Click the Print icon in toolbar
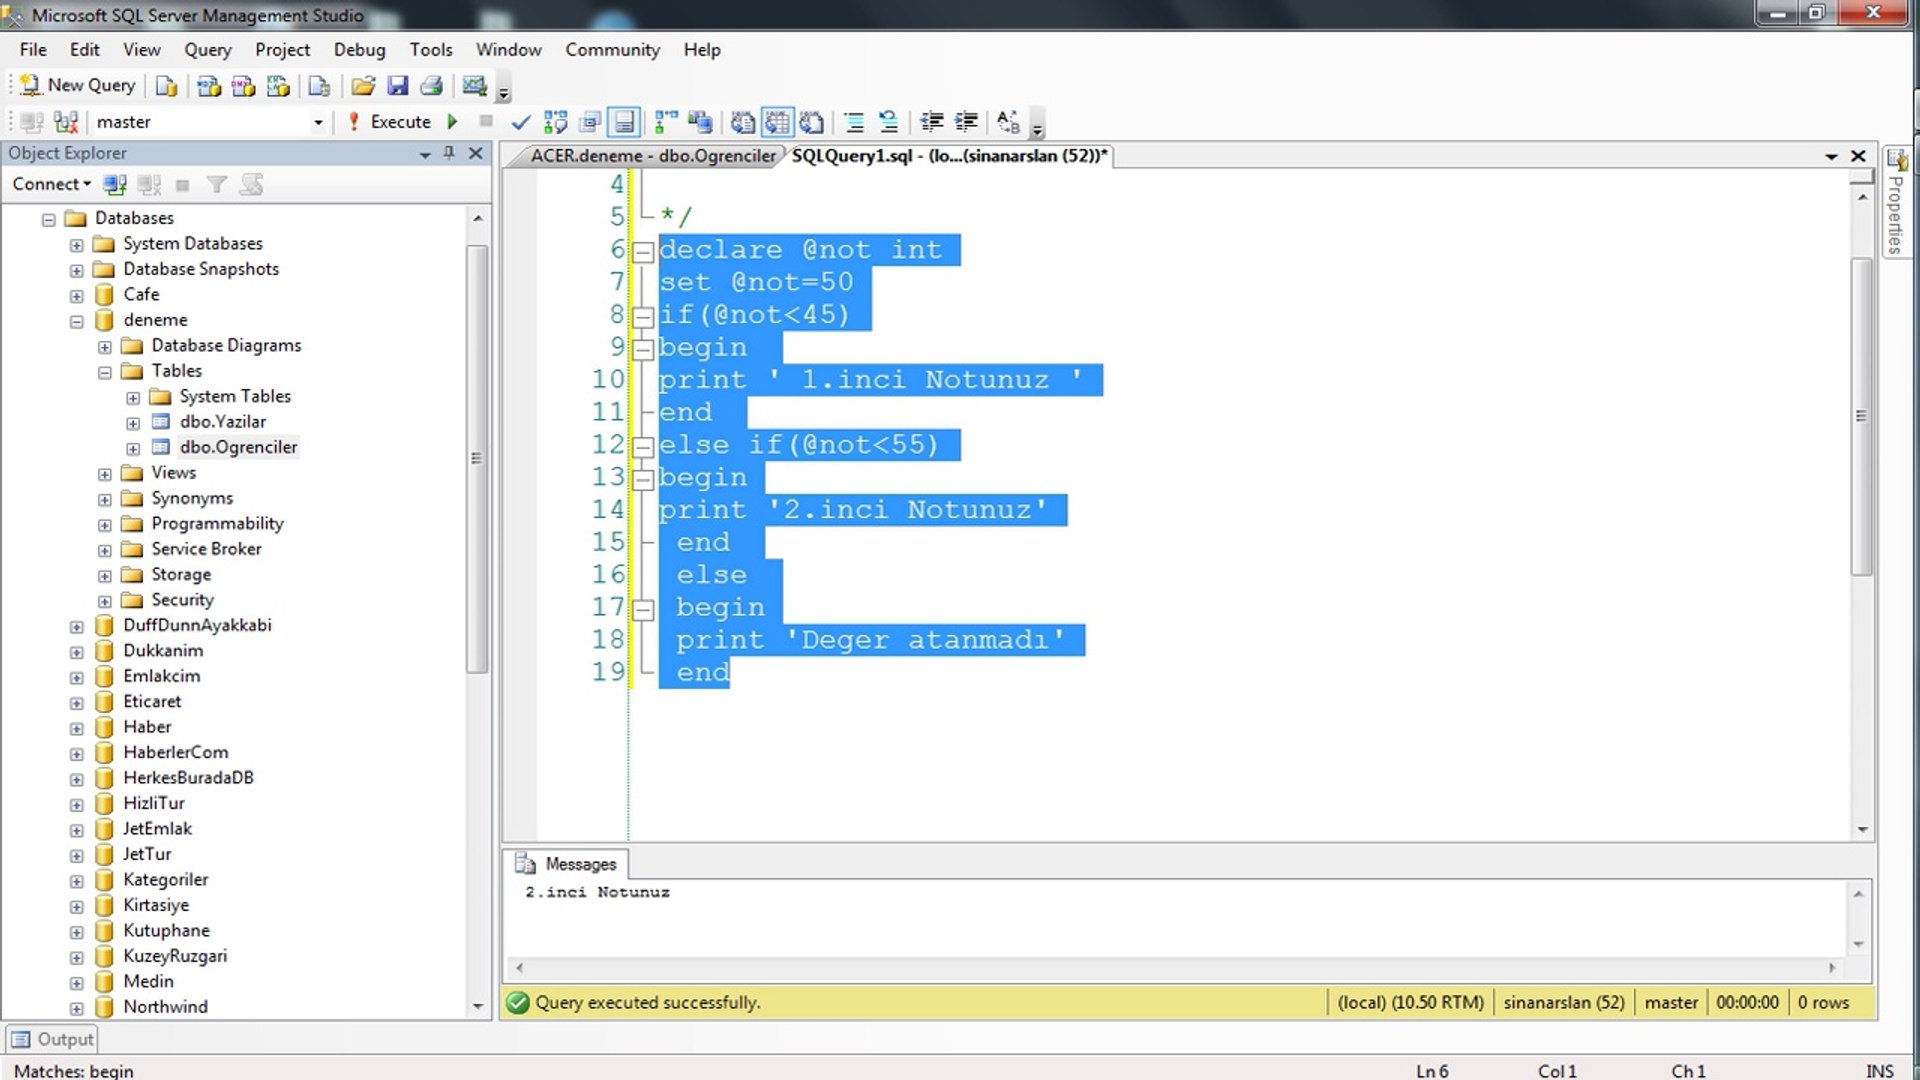Screen dimensions: 1920x1080 tap(432, 86)
